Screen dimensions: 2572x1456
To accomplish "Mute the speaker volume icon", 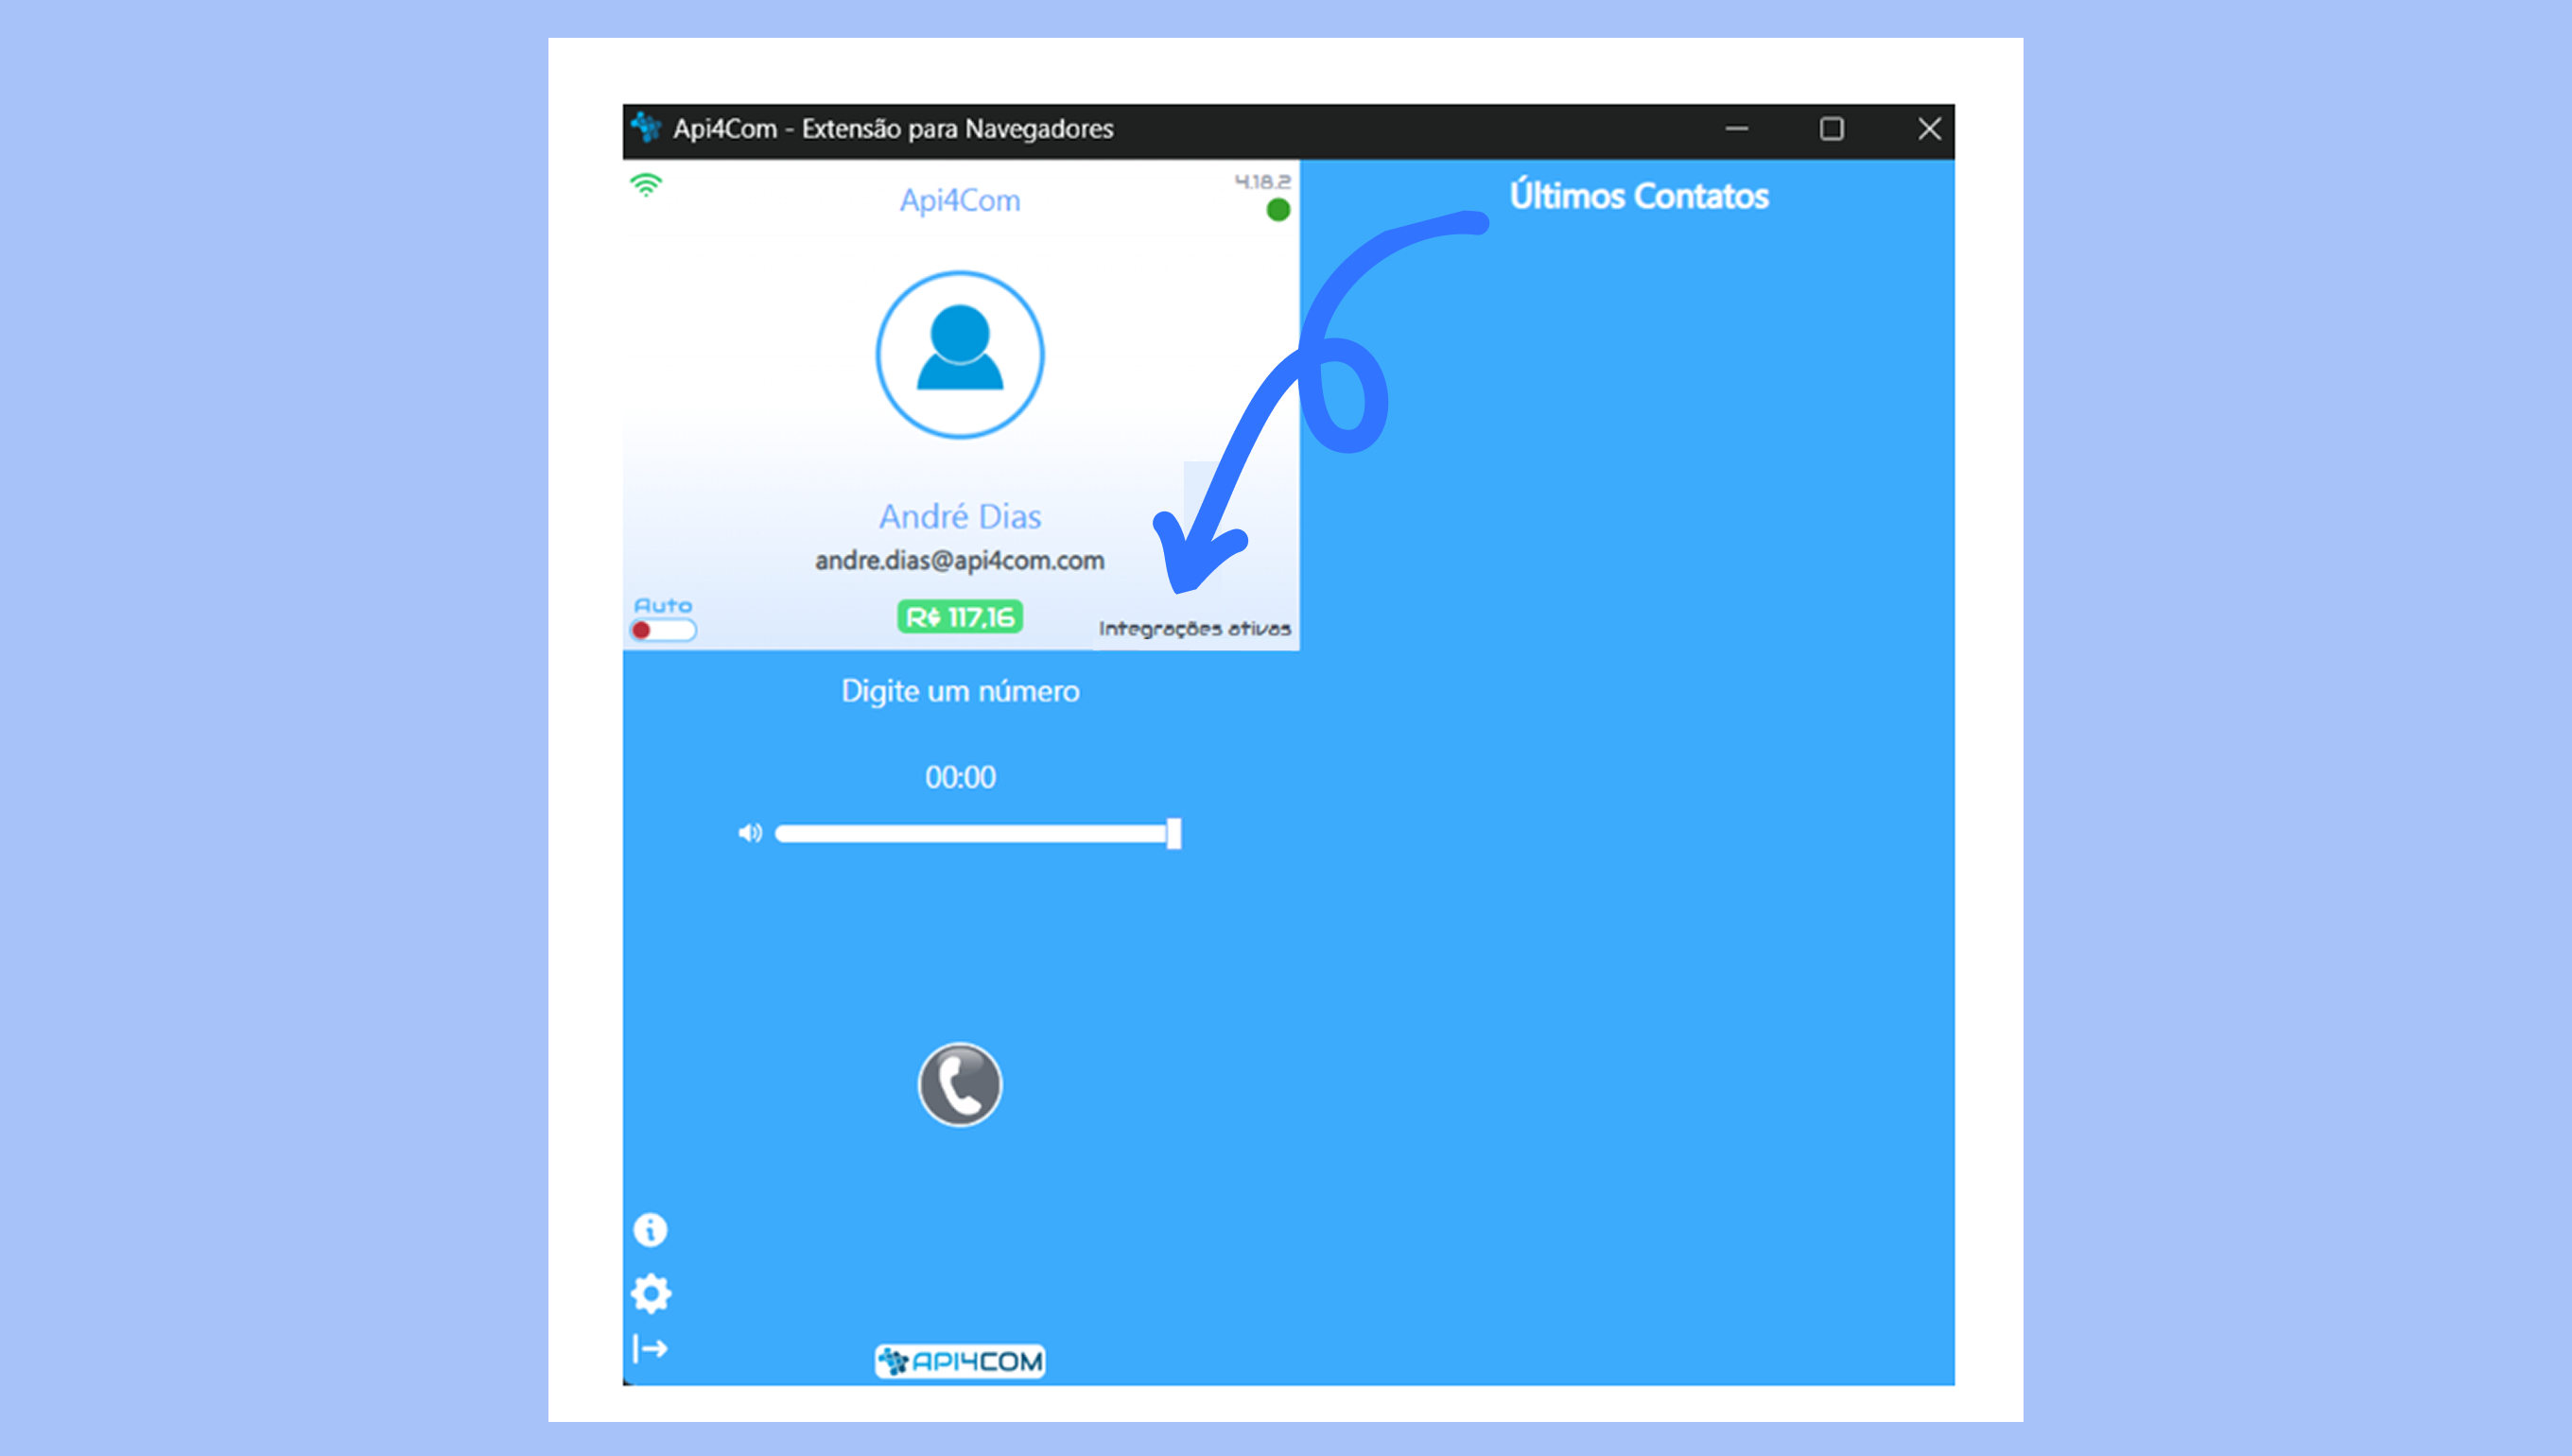I will [x=750, y=833].
